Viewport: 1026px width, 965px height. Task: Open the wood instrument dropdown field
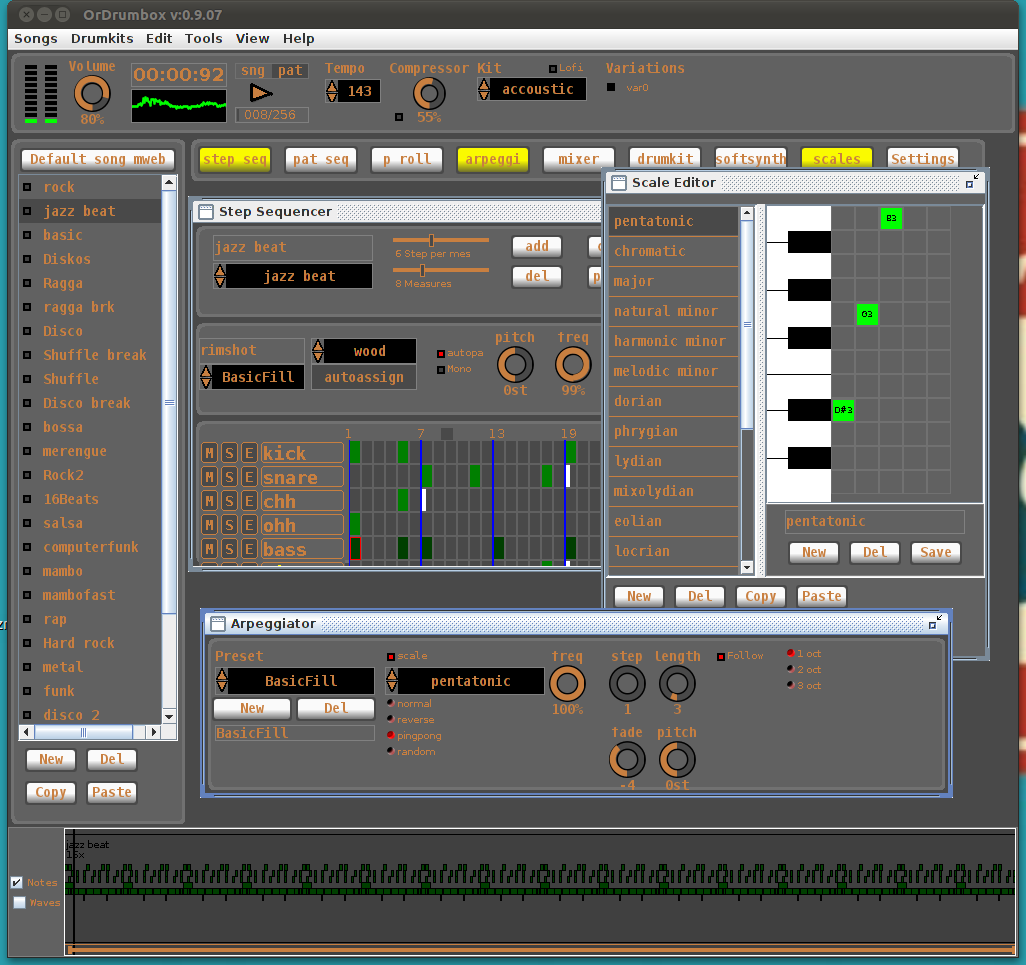pyautogui.click(x=370, y=351)
